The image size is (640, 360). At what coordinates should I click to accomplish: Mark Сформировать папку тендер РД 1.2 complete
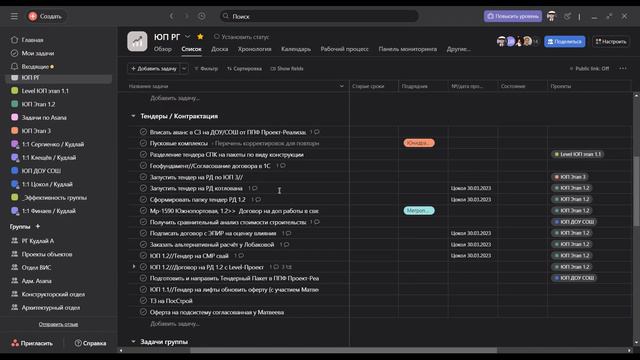143,200
